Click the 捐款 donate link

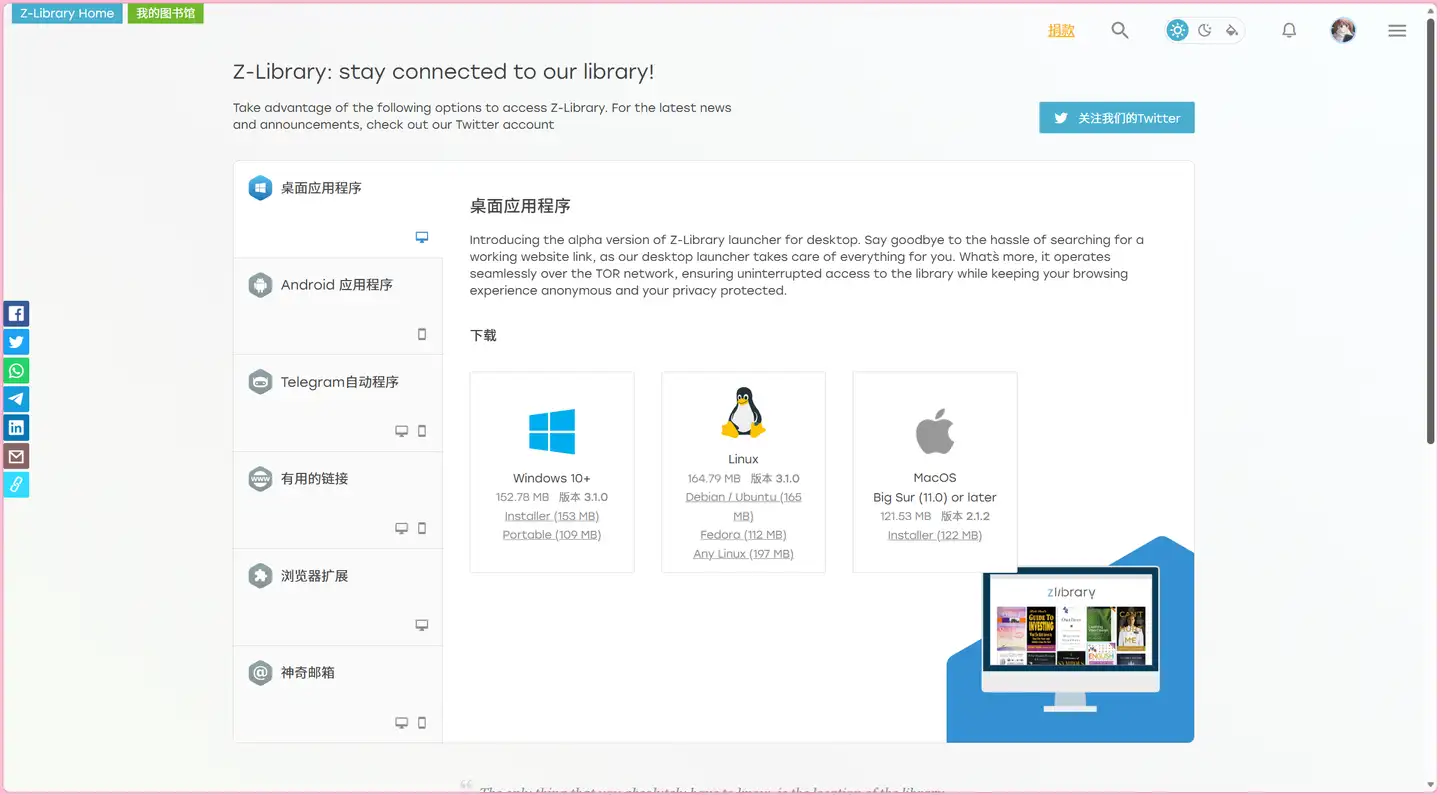pos(1061,30)
